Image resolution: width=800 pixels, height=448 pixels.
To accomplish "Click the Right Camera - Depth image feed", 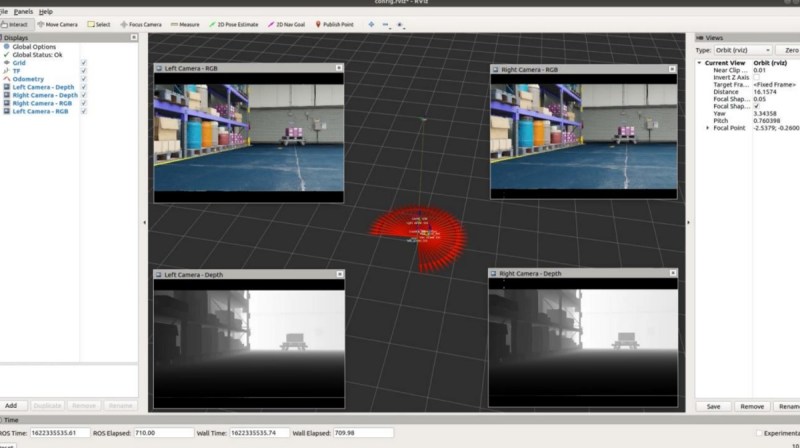I will 583,343.
